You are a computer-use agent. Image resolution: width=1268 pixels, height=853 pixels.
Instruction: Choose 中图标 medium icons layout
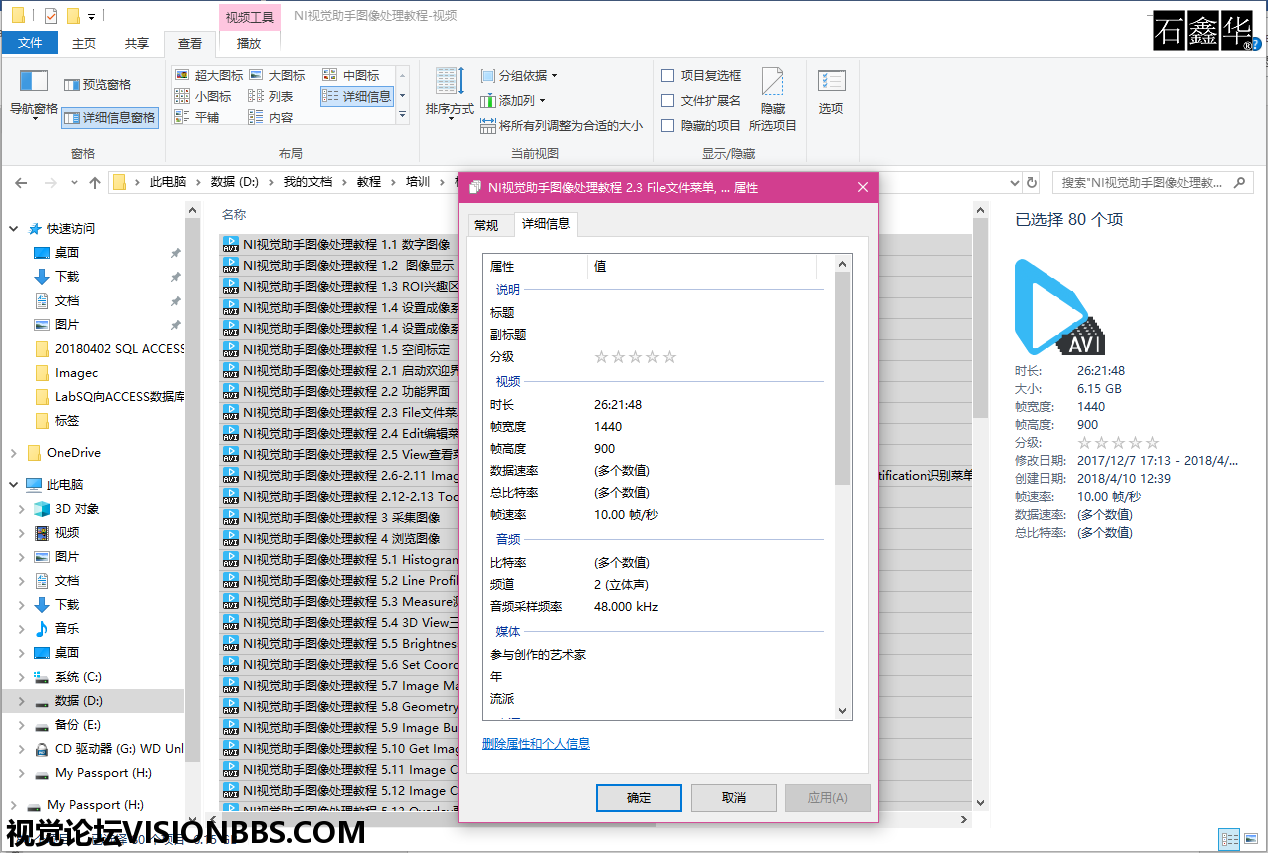(x=351, y=75)
